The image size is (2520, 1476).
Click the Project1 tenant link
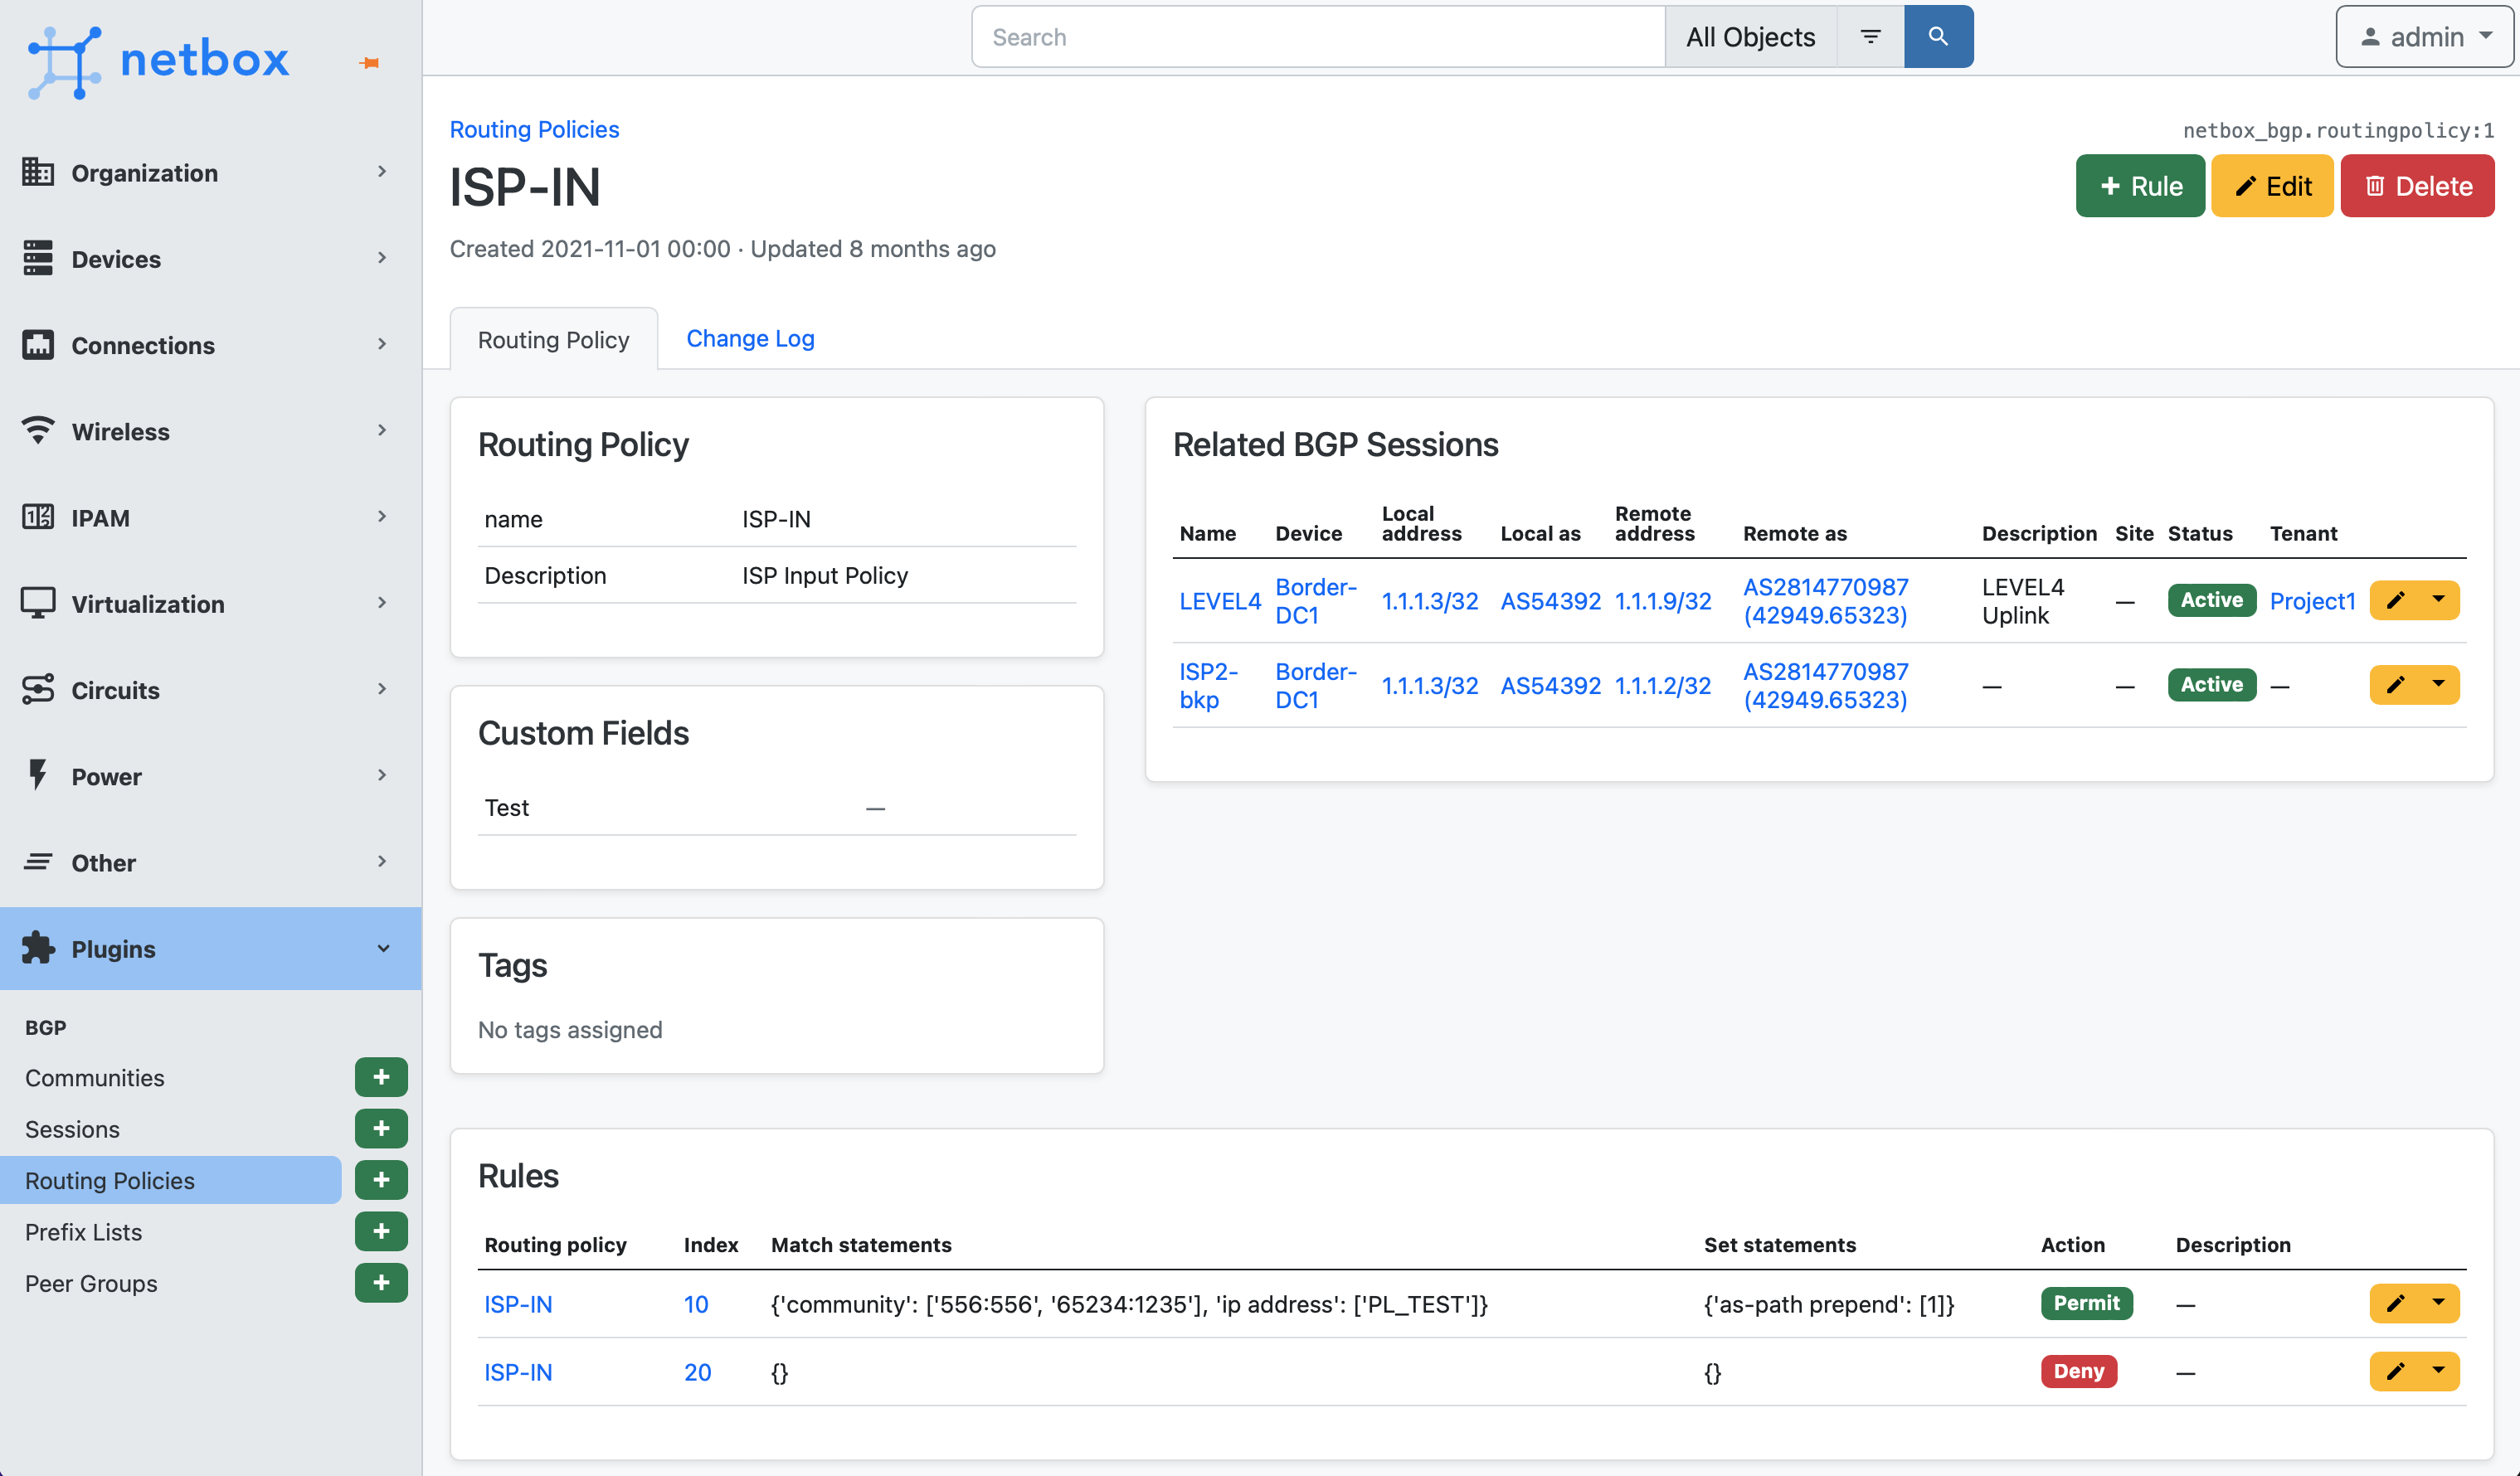point(2313,600)
